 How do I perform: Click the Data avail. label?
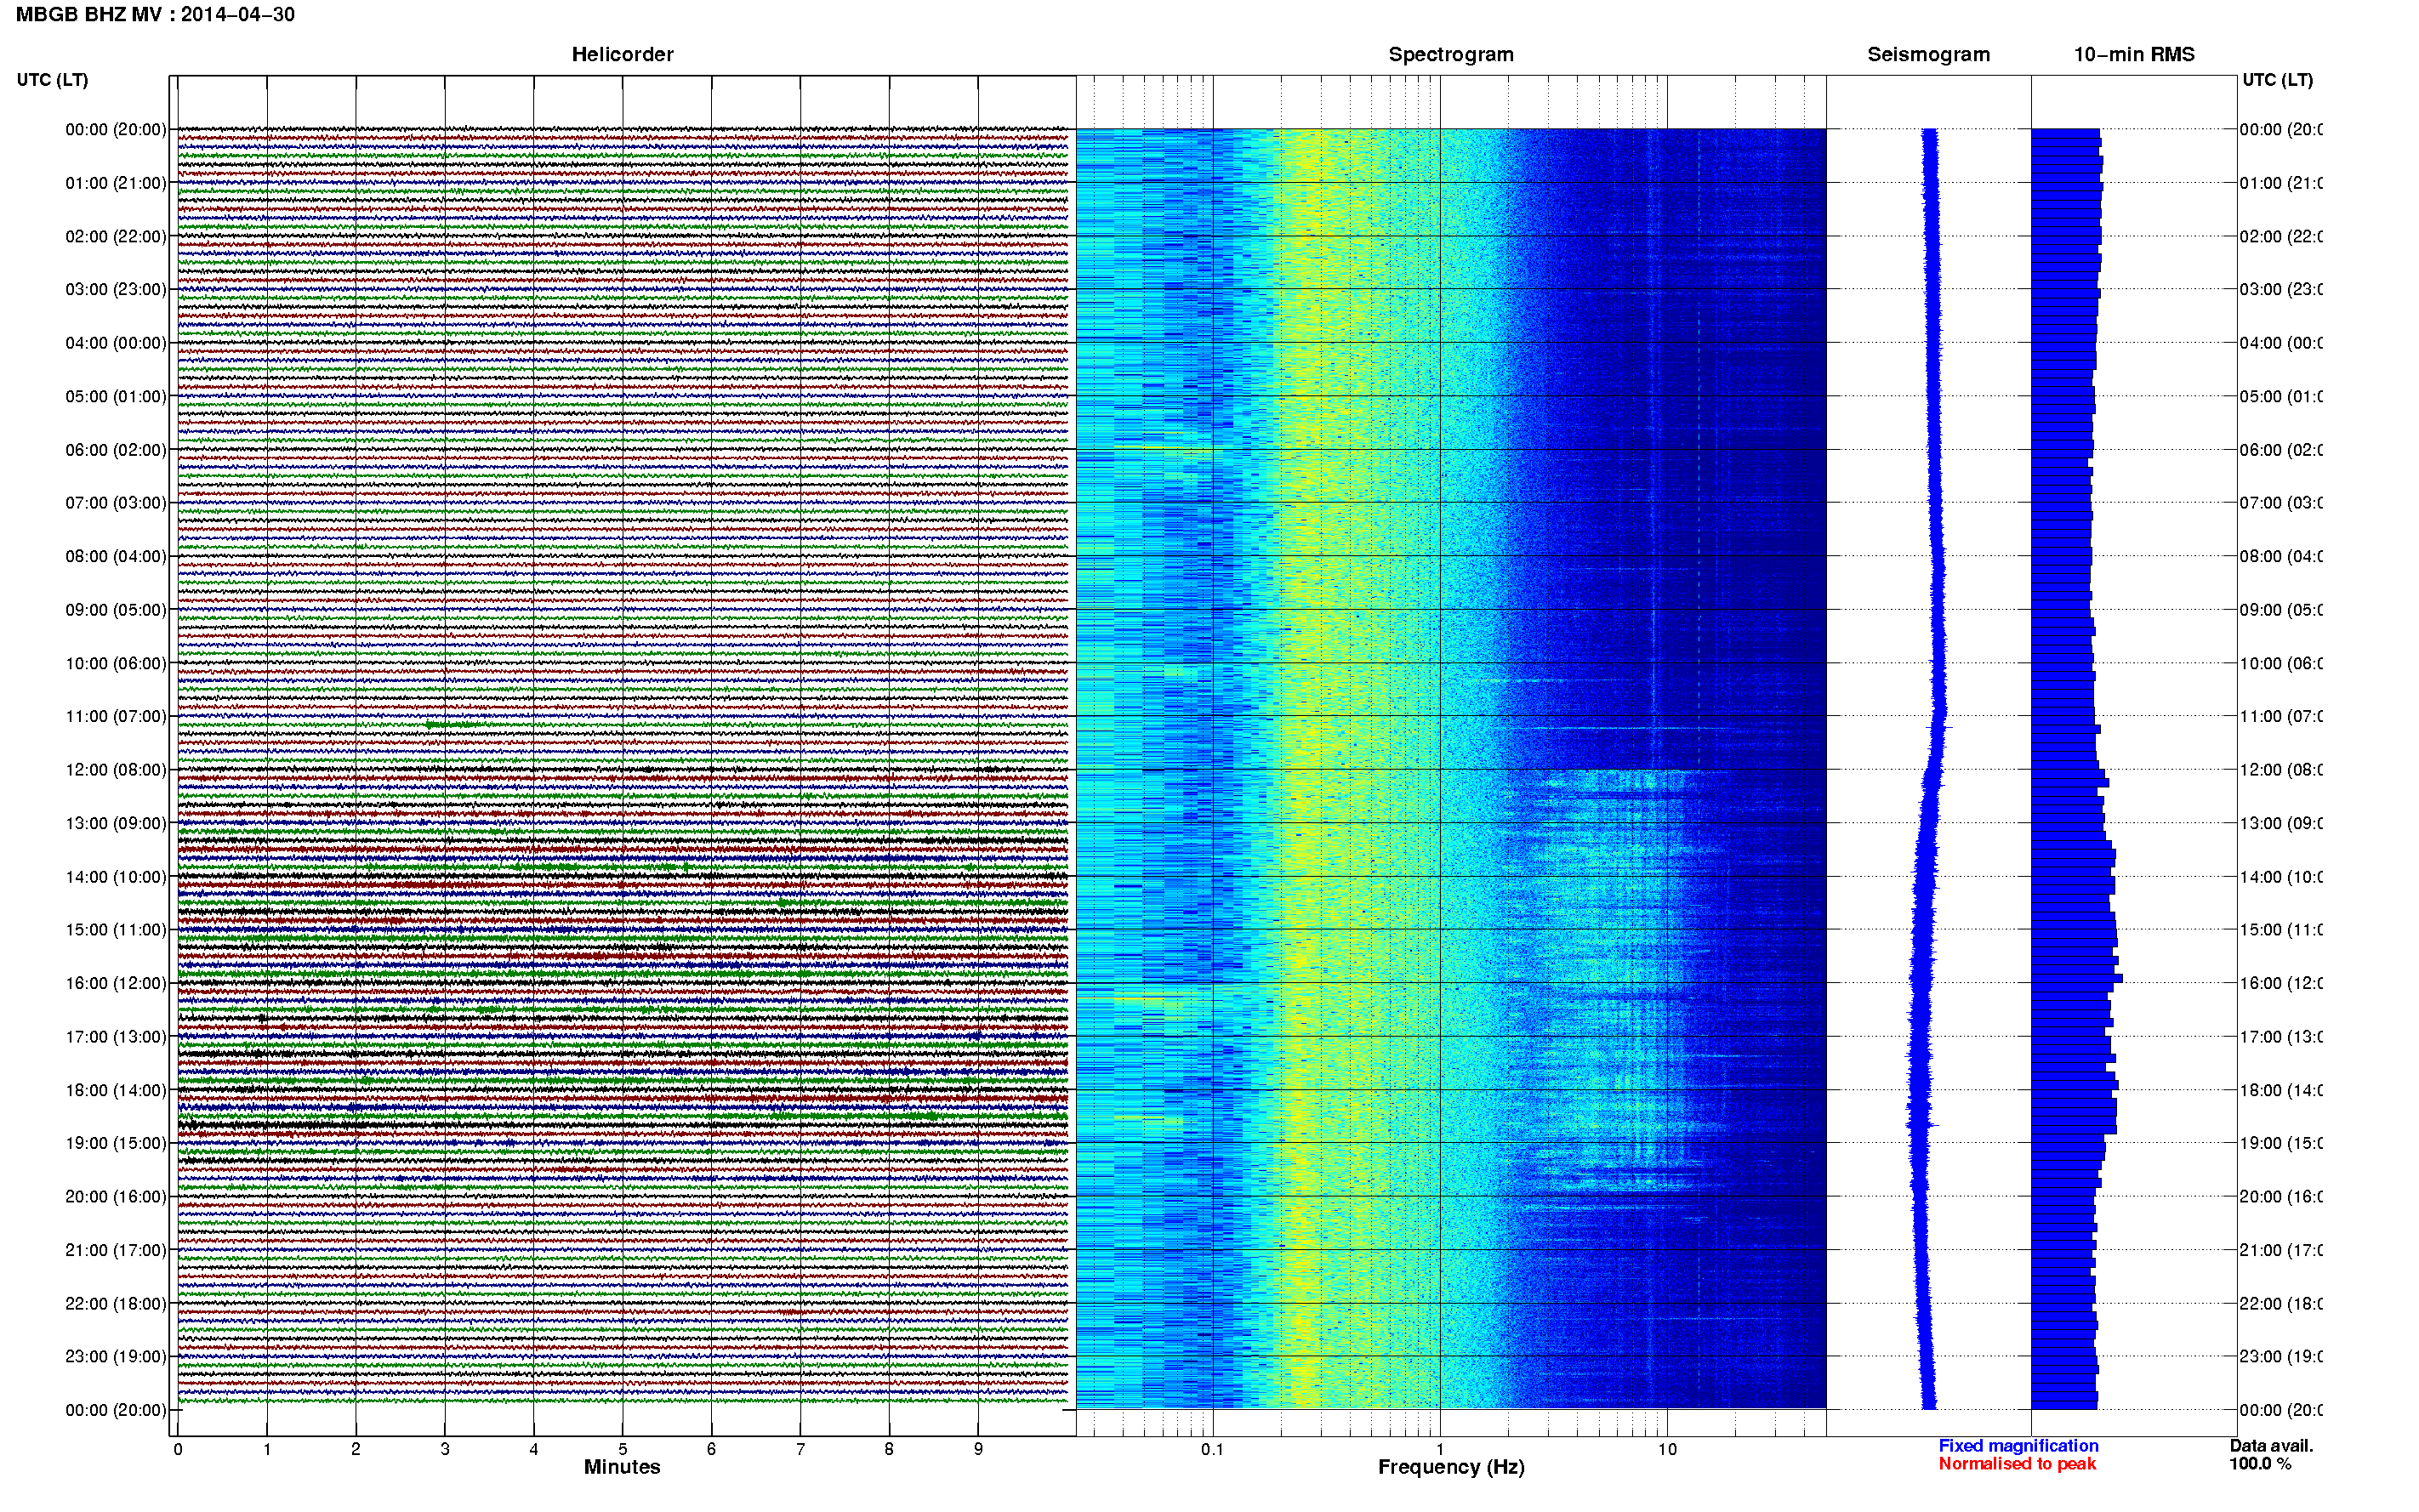click(x=2271, y=1446)
